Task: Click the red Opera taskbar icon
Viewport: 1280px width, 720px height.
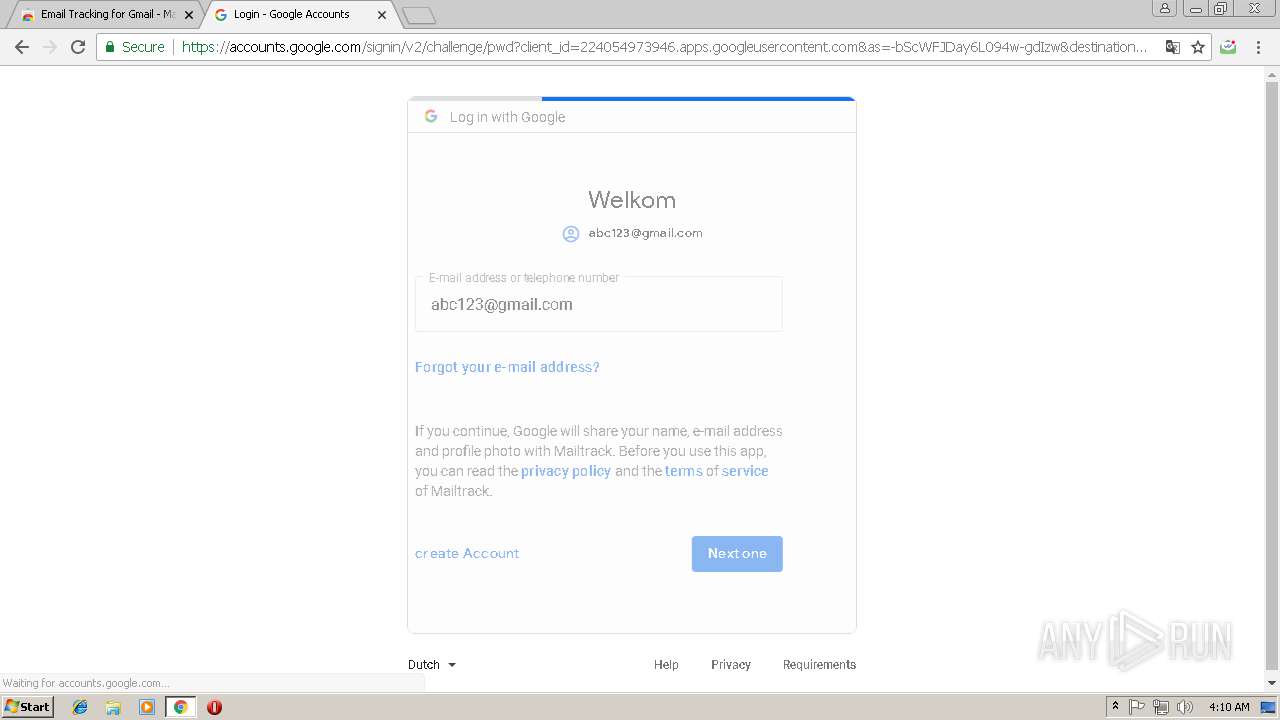Action: (214, 707)
